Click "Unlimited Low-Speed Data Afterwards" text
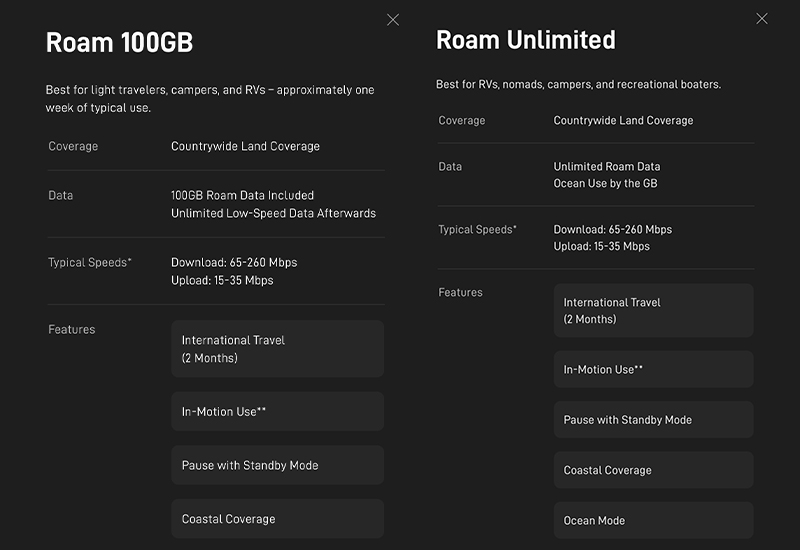Image resolution: width=800 pixels, height=550 pixels. [273, 213]
